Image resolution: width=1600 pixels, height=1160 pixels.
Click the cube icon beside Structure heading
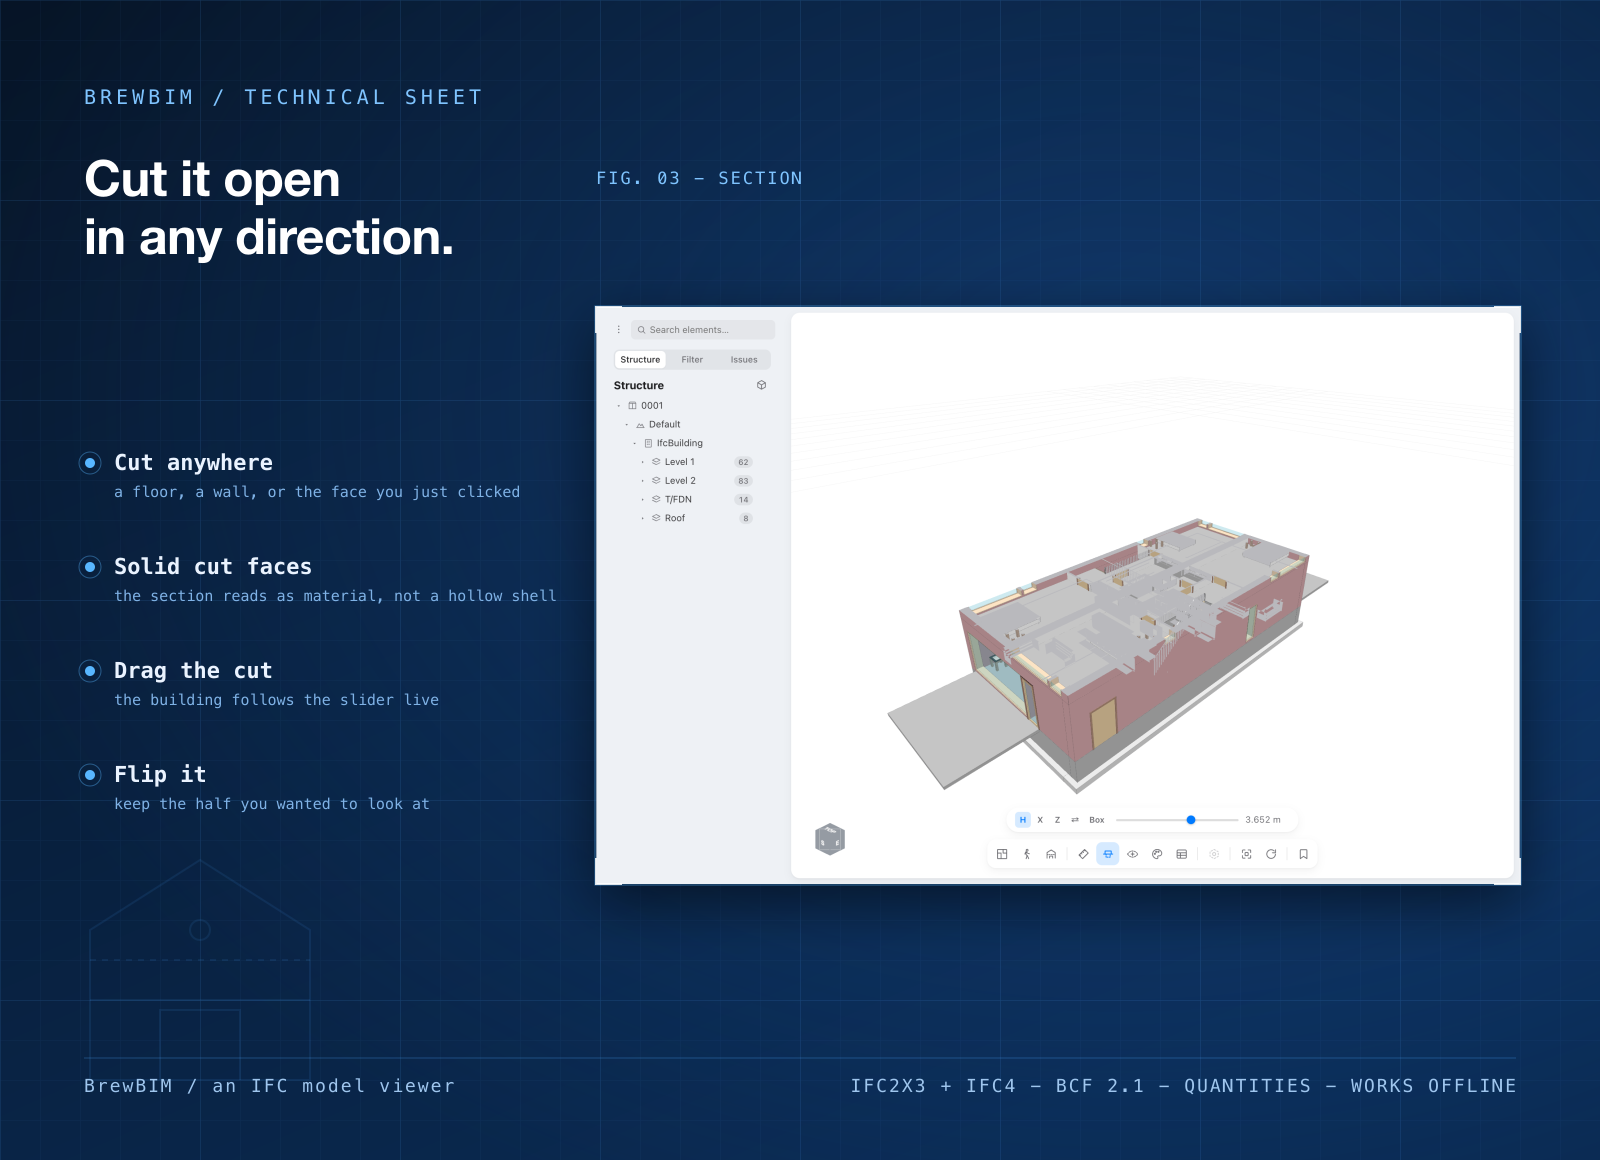pyautogui.click(x=762, y=385)
